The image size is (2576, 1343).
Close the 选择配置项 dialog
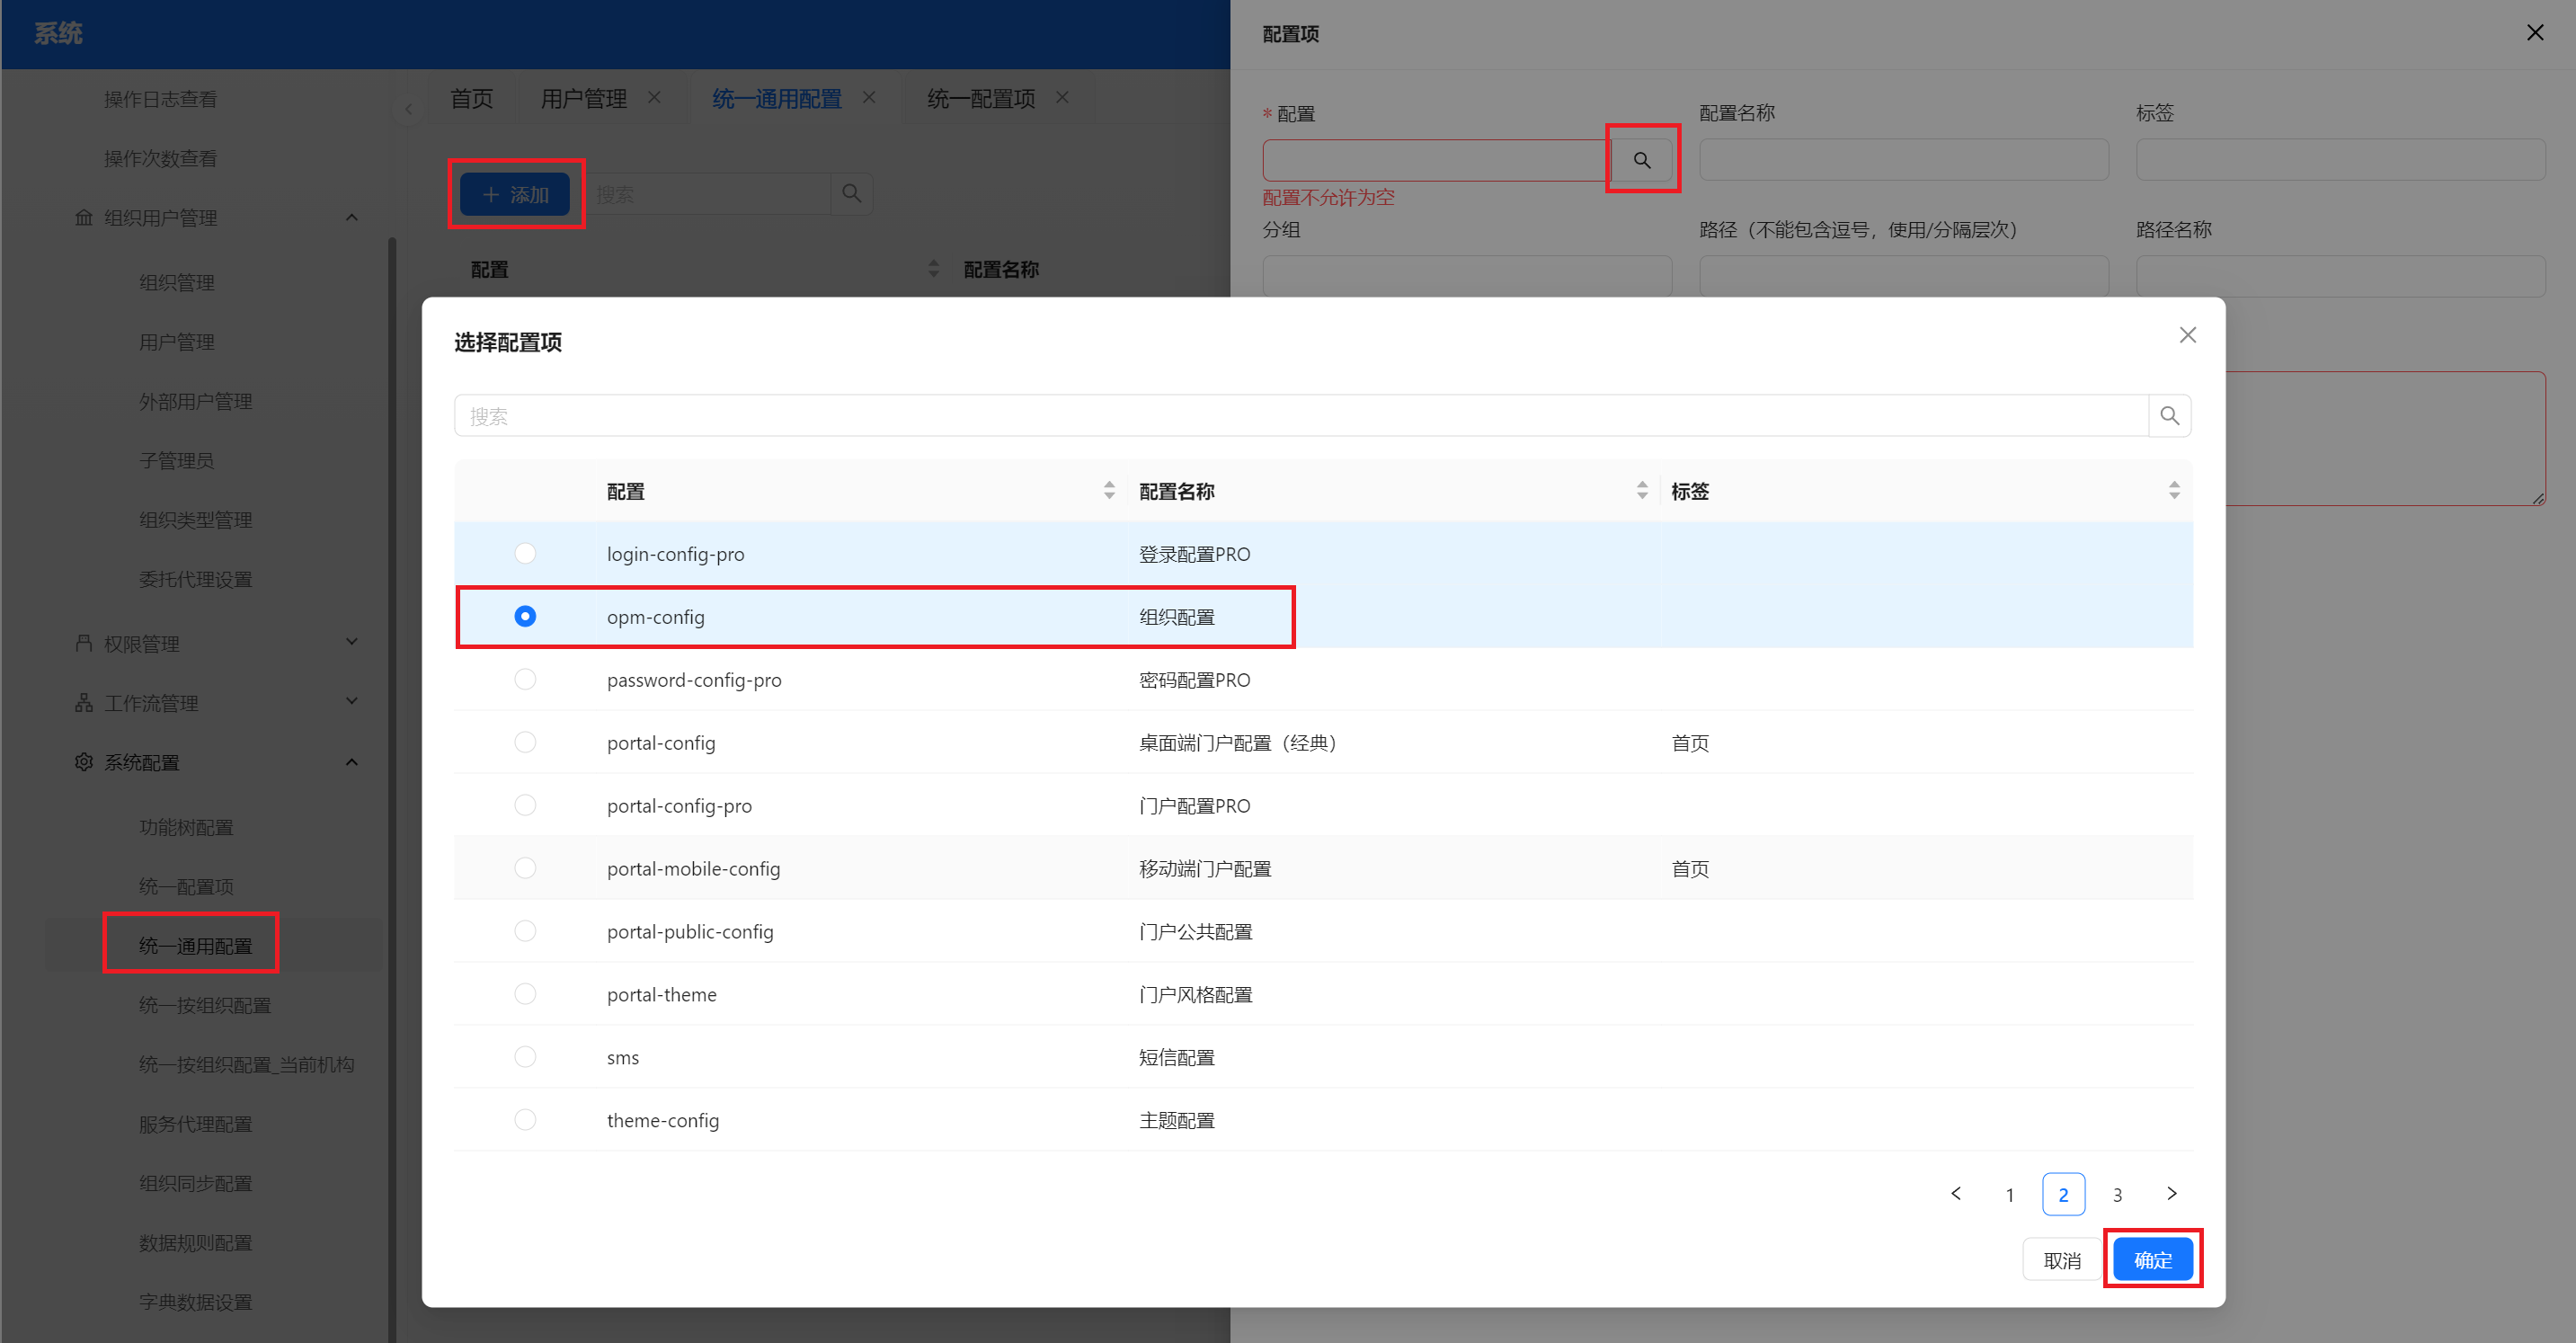click(2187, 335)
